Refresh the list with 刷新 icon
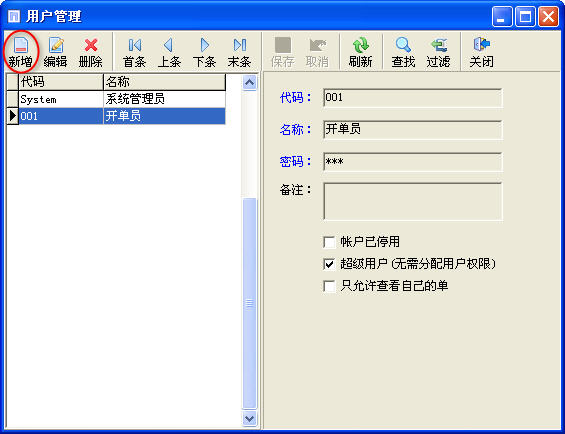Image resolution: width=565 pixels, height=434 pixels. pyautogui.click(x=360, y=52)
